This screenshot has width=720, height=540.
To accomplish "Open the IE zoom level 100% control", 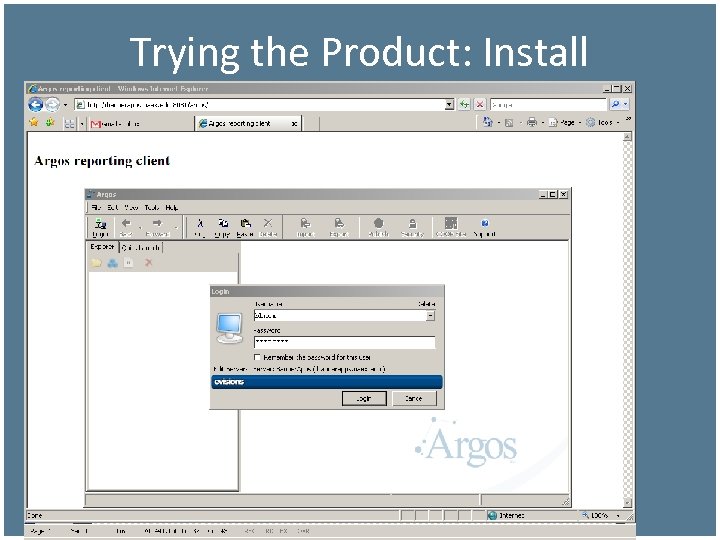I will click(602, 516).
